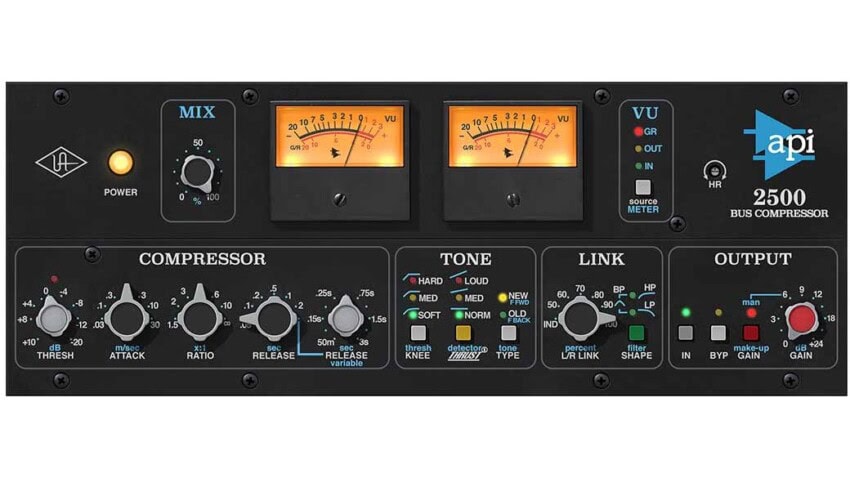850x478 pixels.
Task: Click the VU section title
Action: 645,113
